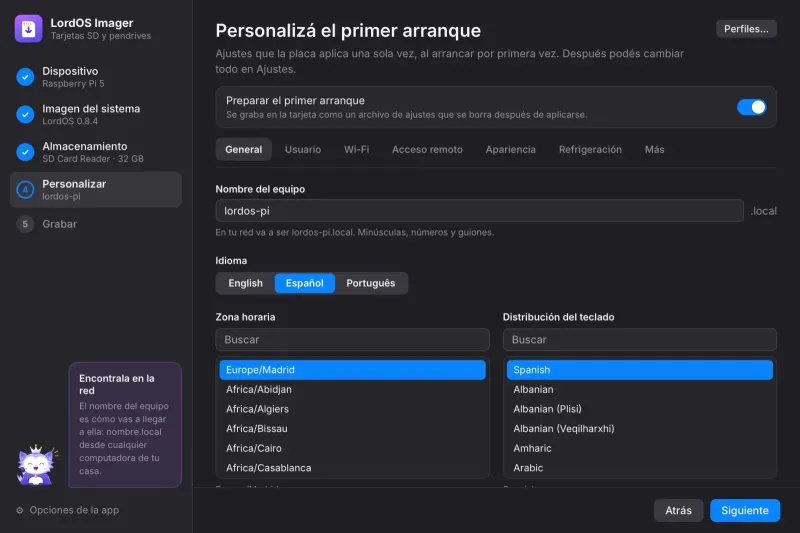This screenshot has height=533, width=800.
Task: Select Africa/Casablanca time zone
Action: click(x=353, y=468)
